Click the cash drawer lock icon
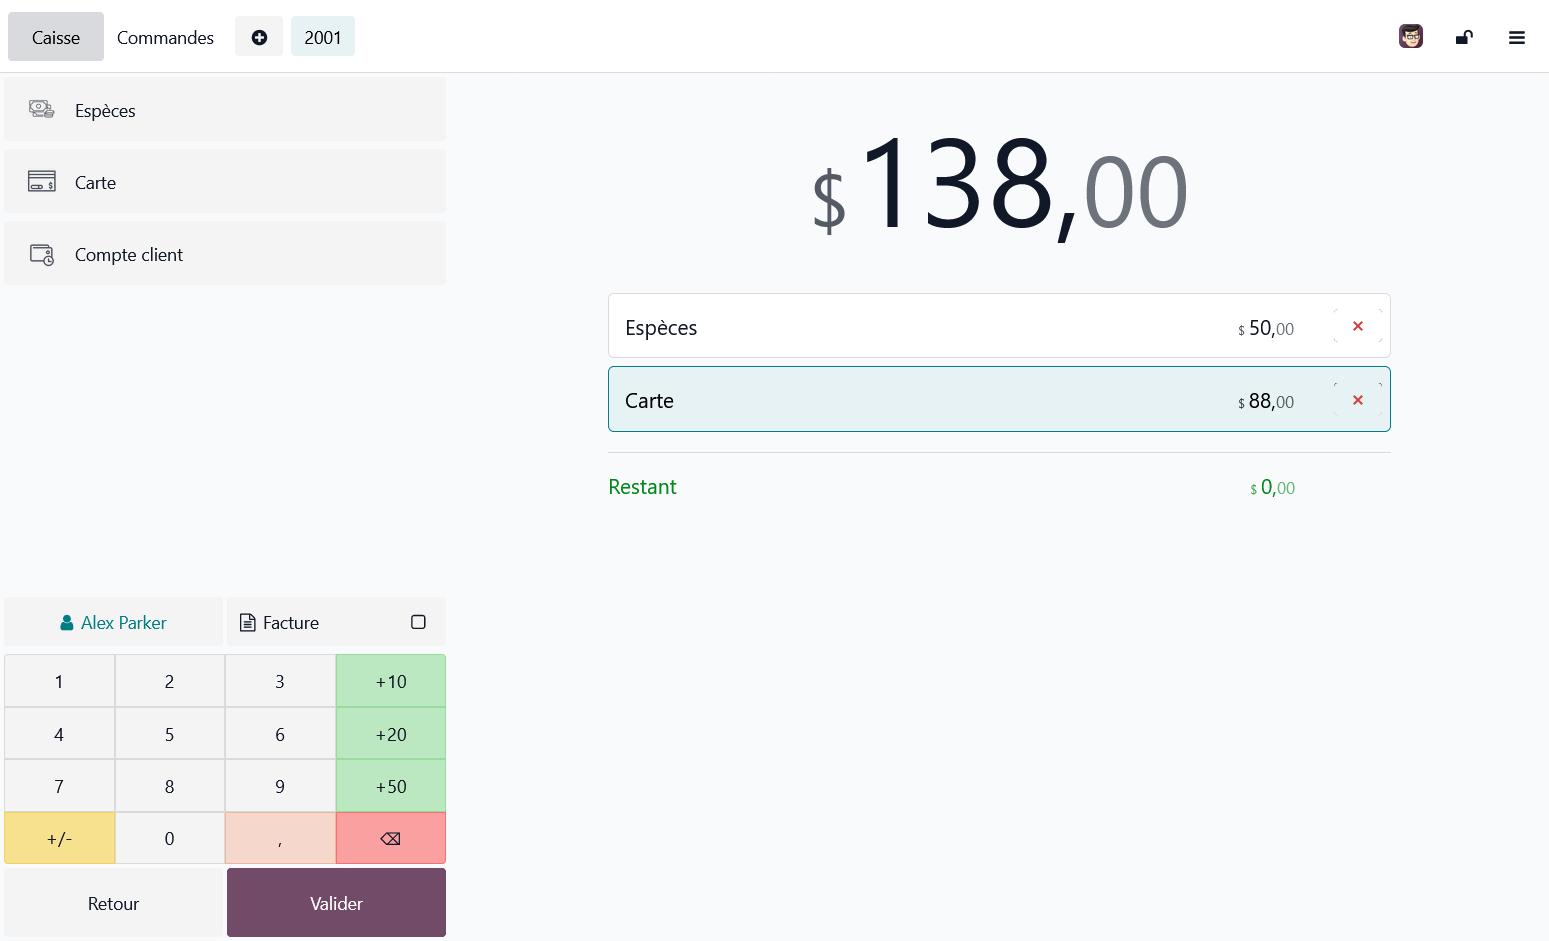This screenshot has height=941, width=1549. click(x=1464, y=36)
